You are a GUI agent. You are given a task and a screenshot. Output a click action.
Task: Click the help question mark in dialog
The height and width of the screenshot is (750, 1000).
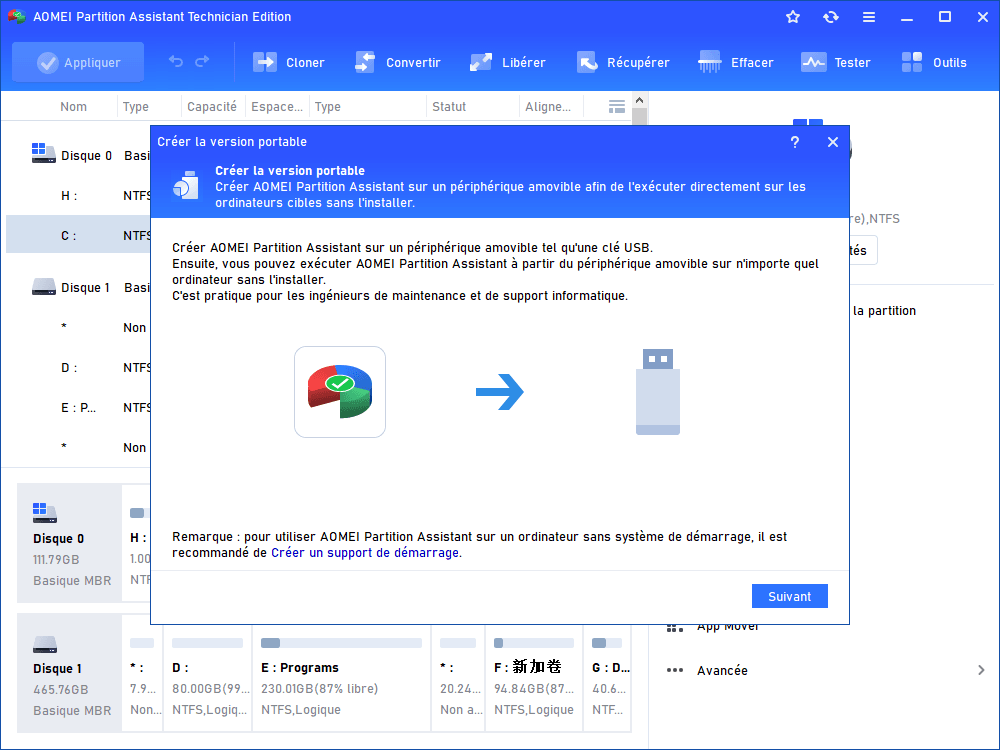tap(795, 142)
